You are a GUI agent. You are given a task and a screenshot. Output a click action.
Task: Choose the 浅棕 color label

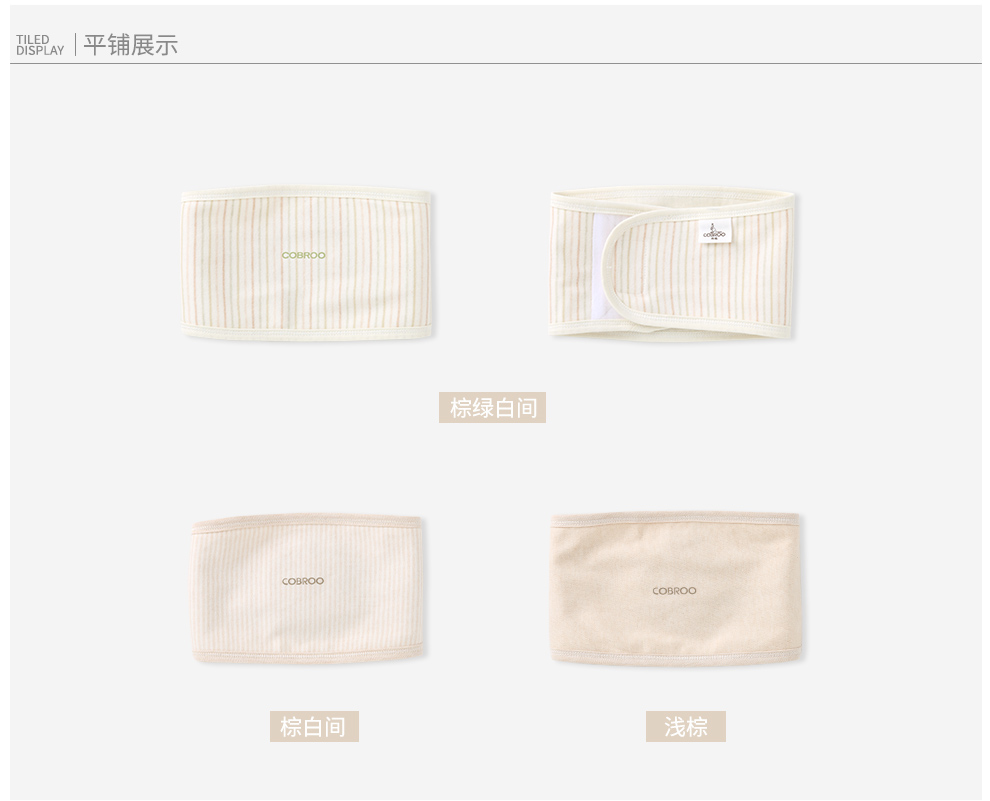tap(685, 727)
